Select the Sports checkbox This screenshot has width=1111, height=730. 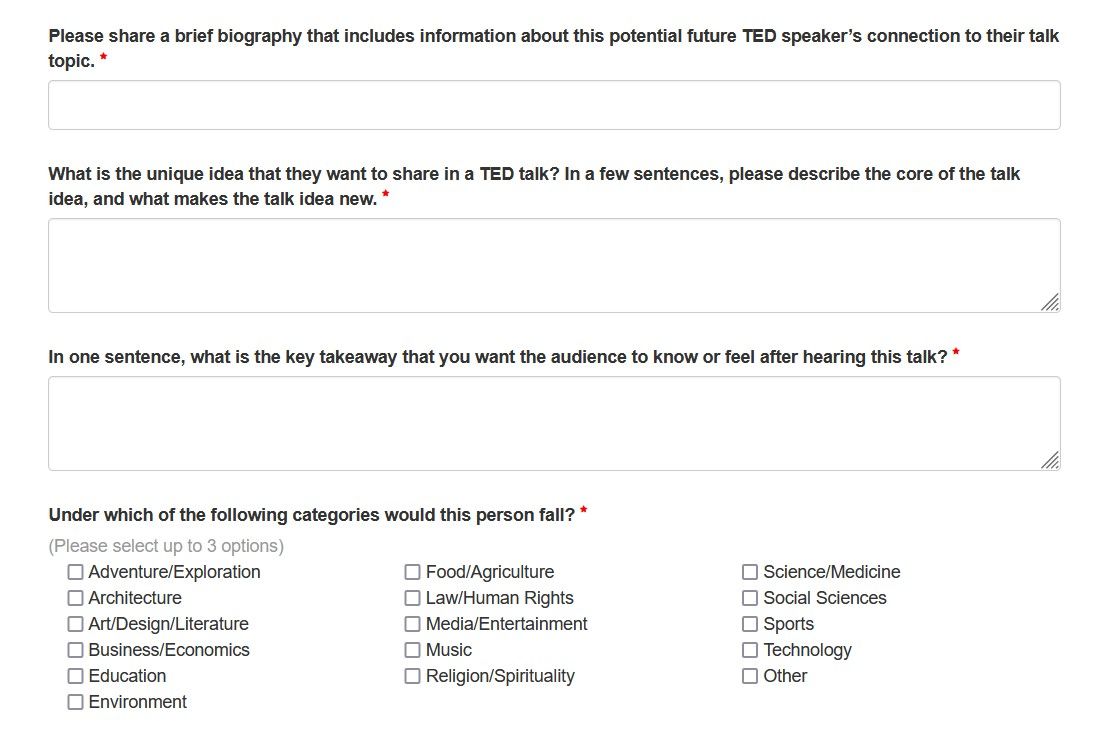749,623
